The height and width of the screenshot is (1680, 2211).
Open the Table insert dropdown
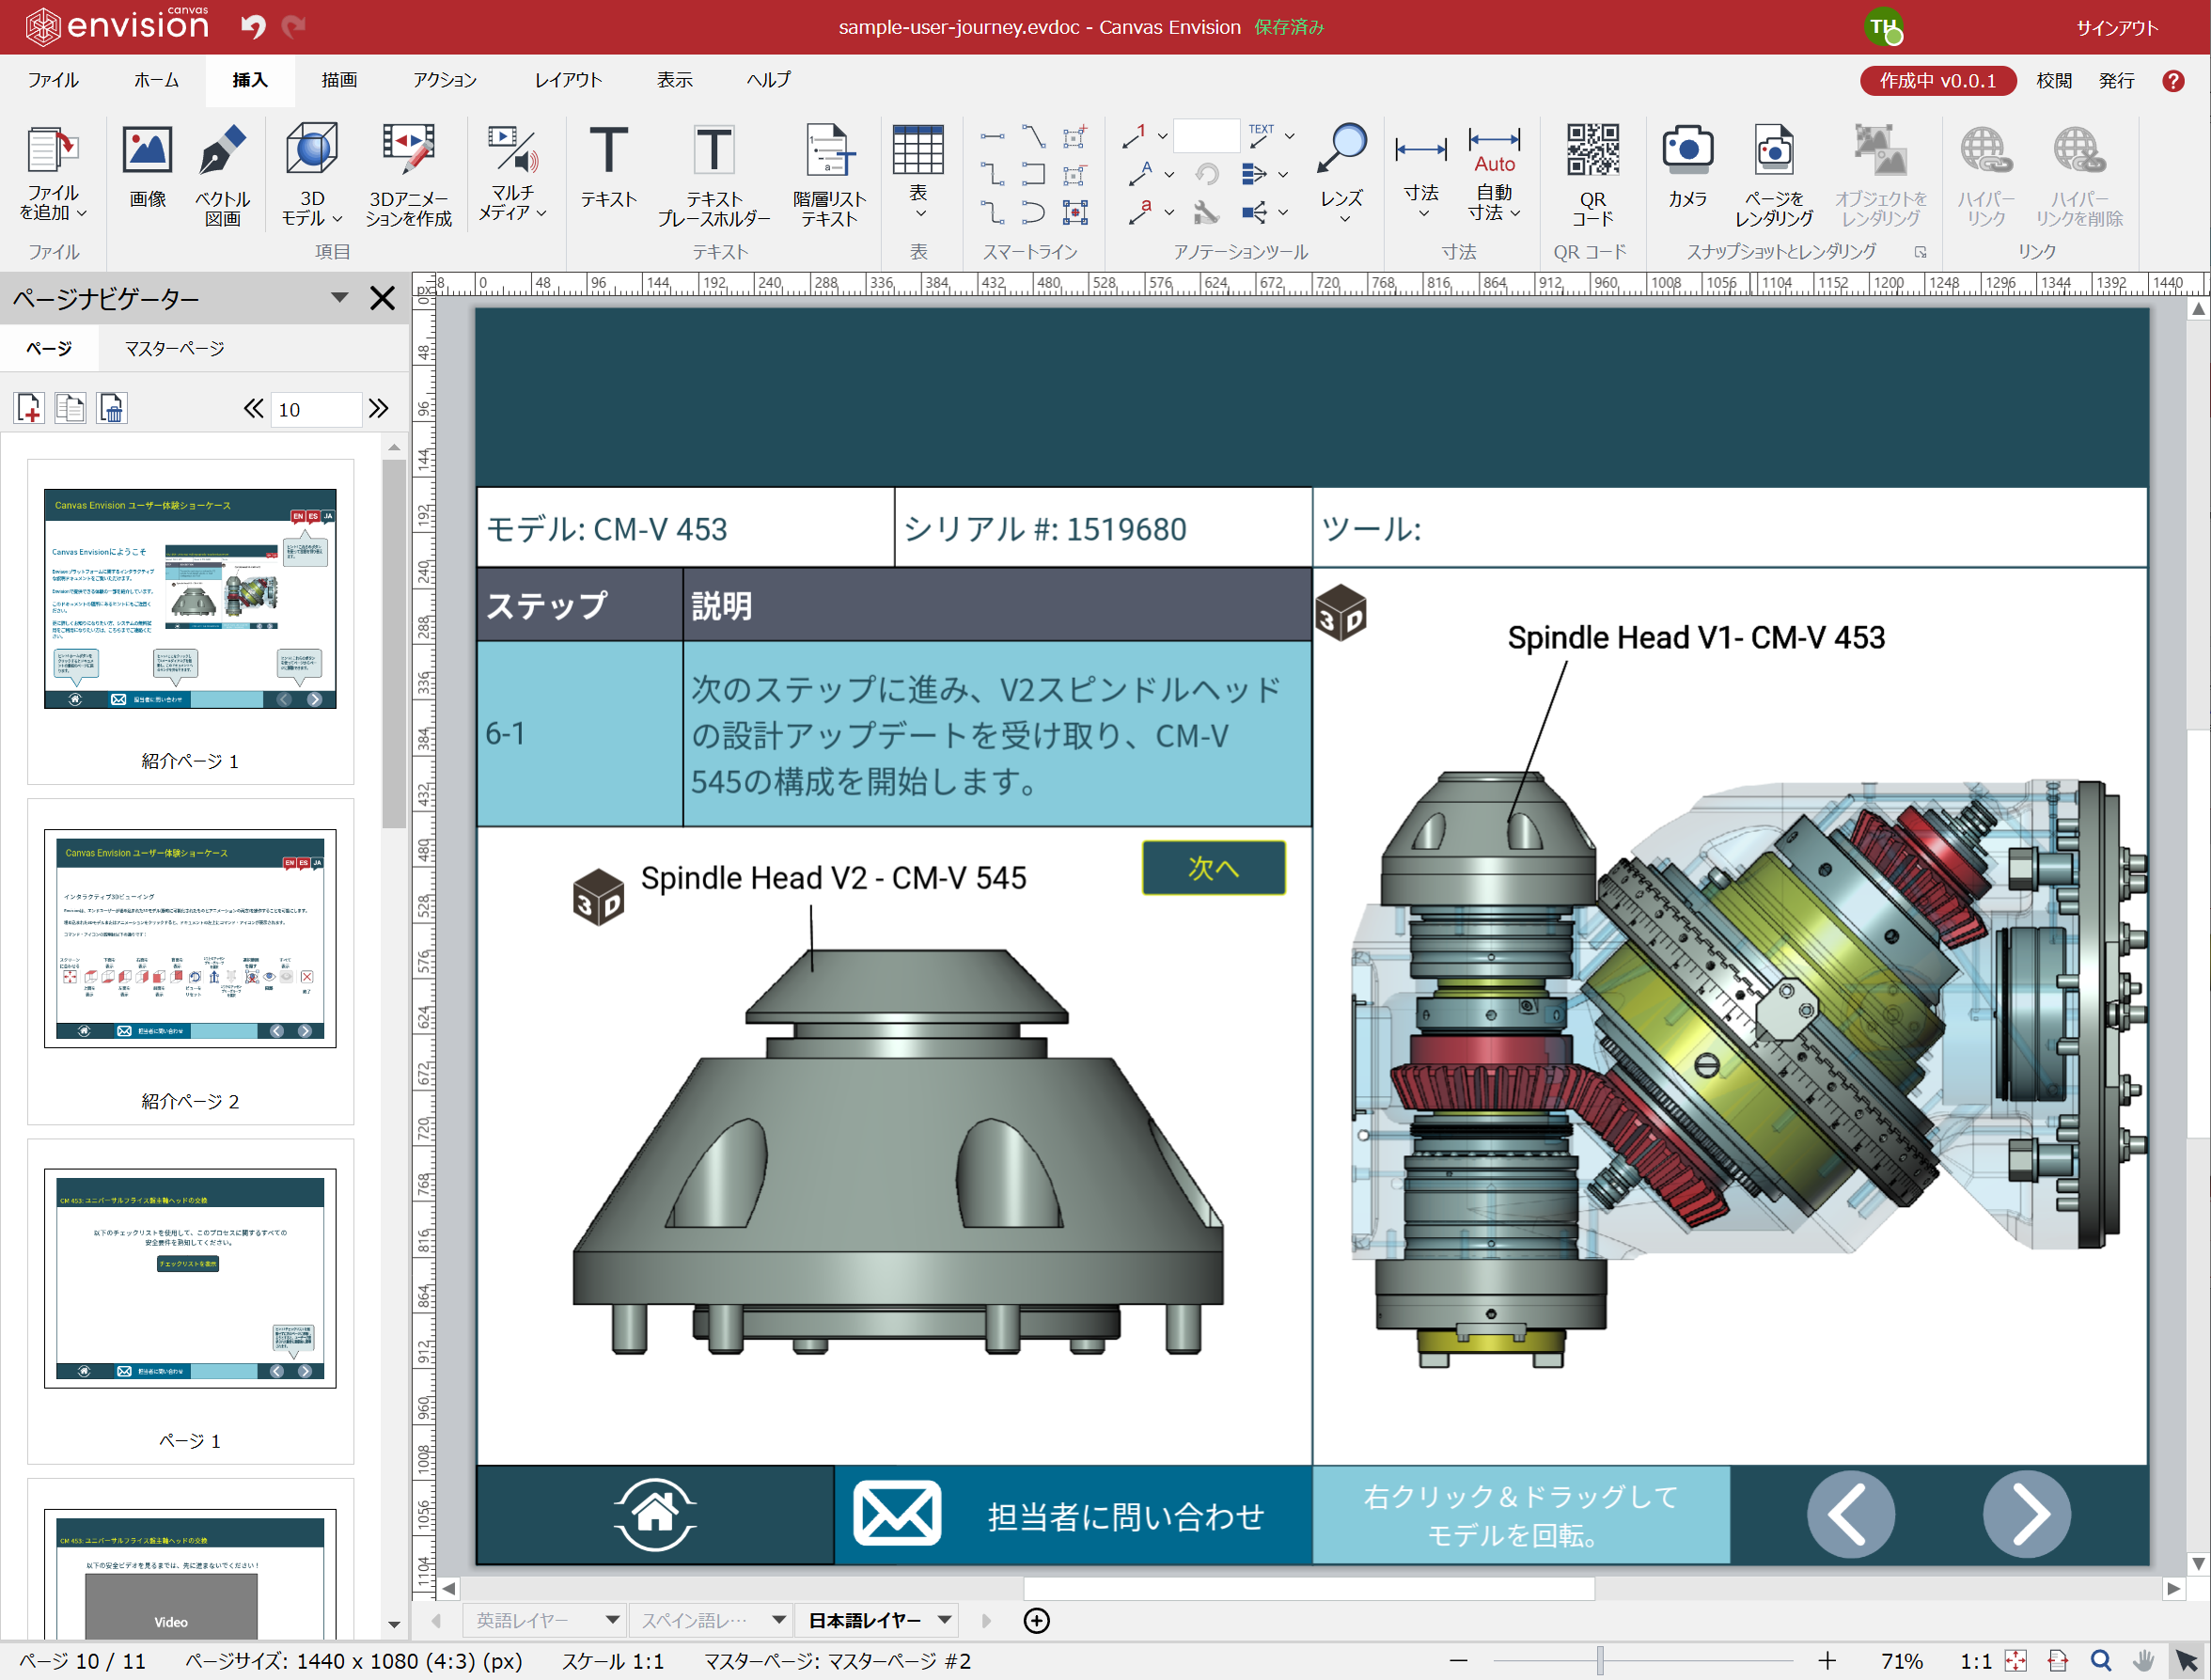point(919,213)
